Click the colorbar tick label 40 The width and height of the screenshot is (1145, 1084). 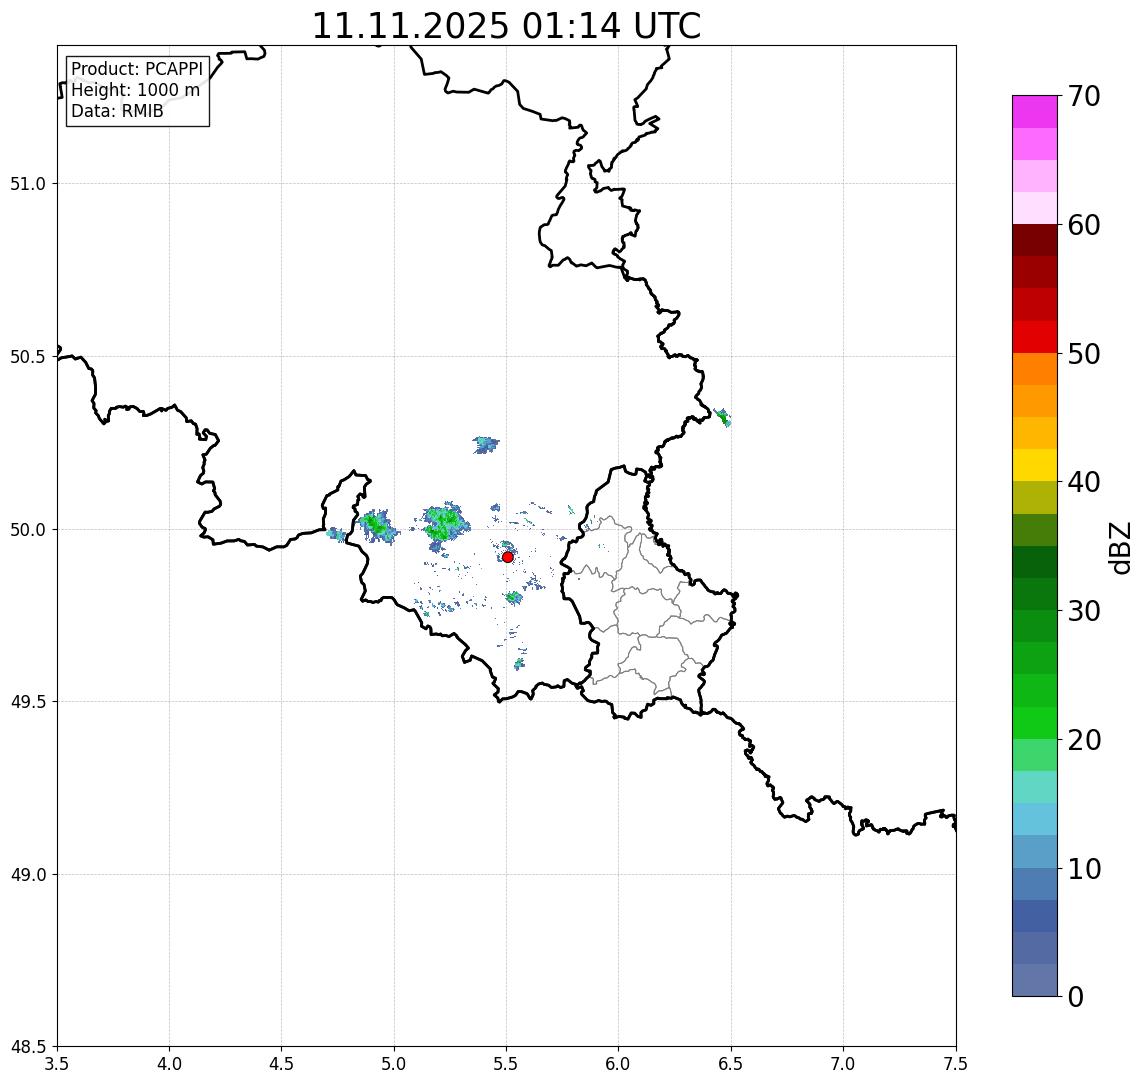click(x=1083, y=482)
